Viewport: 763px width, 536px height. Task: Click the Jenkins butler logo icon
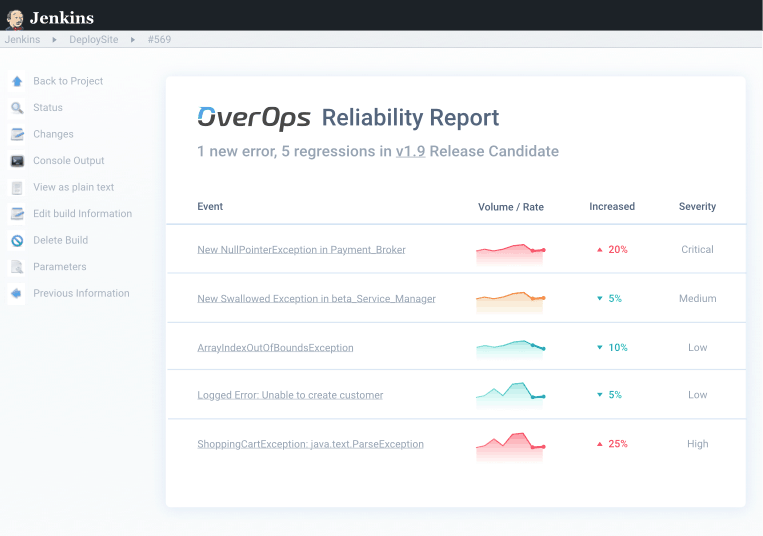pos(15,19)
